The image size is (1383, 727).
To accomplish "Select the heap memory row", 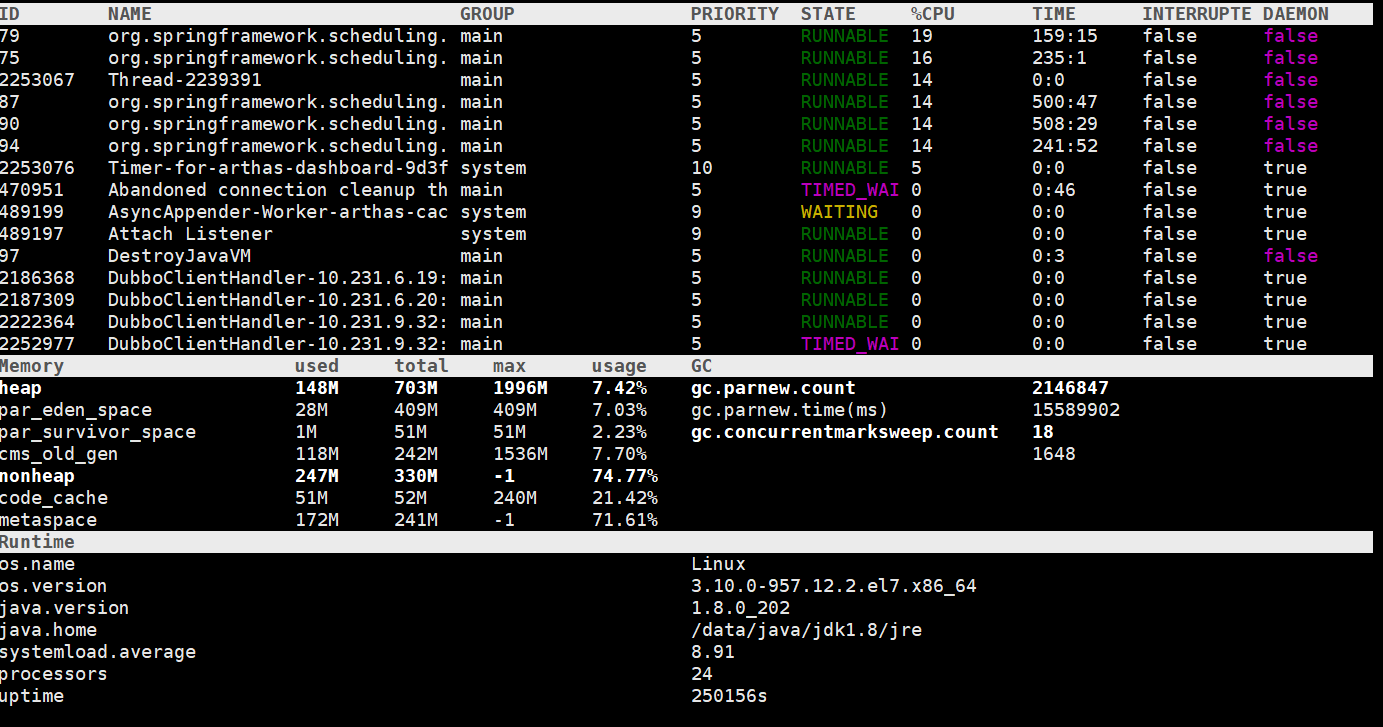I will pos(21,387).
